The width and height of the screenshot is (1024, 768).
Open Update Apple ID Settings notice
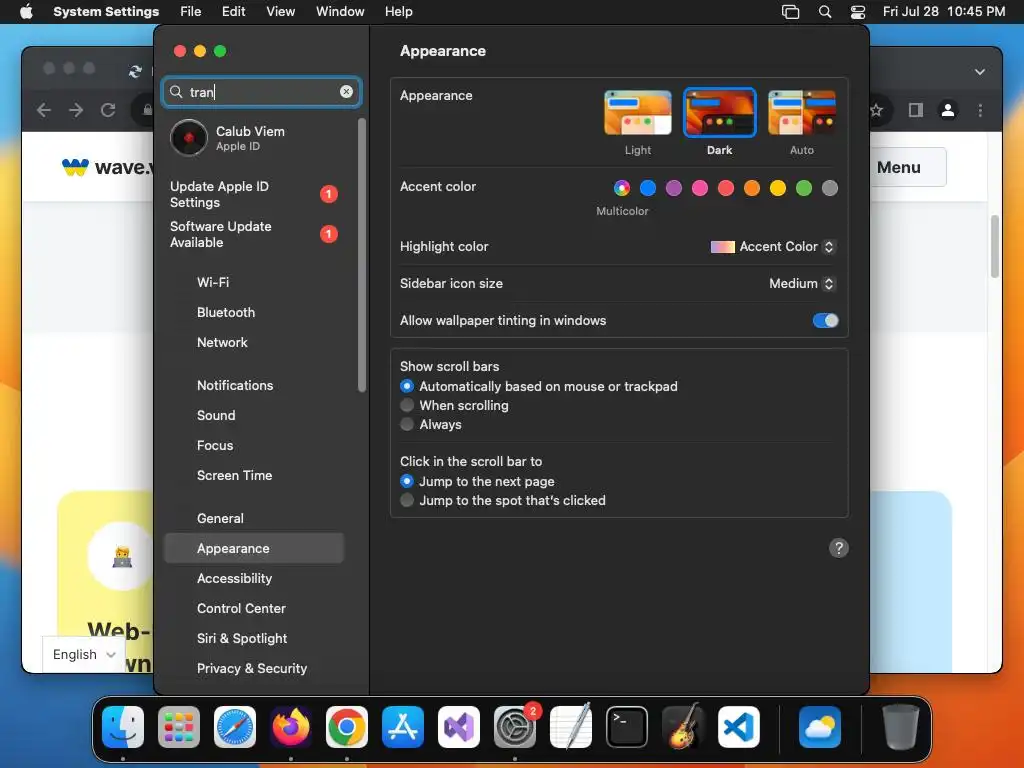[255, 194]
